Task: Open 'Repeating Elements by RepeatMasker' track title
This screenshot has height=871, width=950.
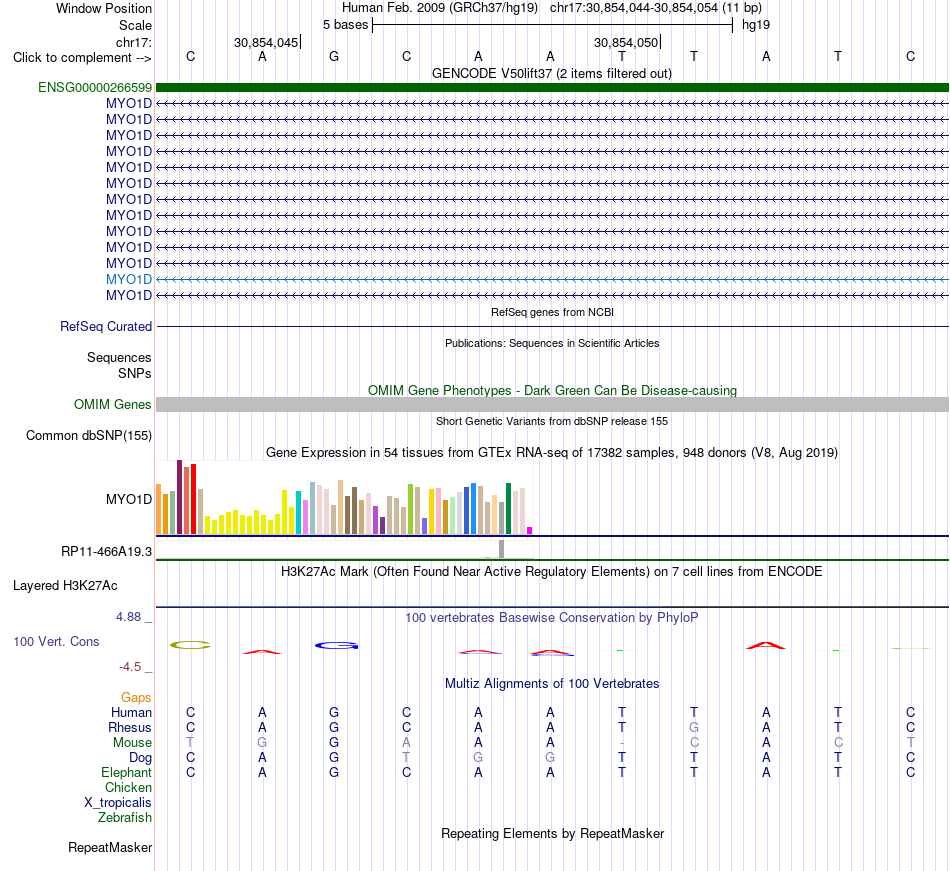Action: (552, 834)
